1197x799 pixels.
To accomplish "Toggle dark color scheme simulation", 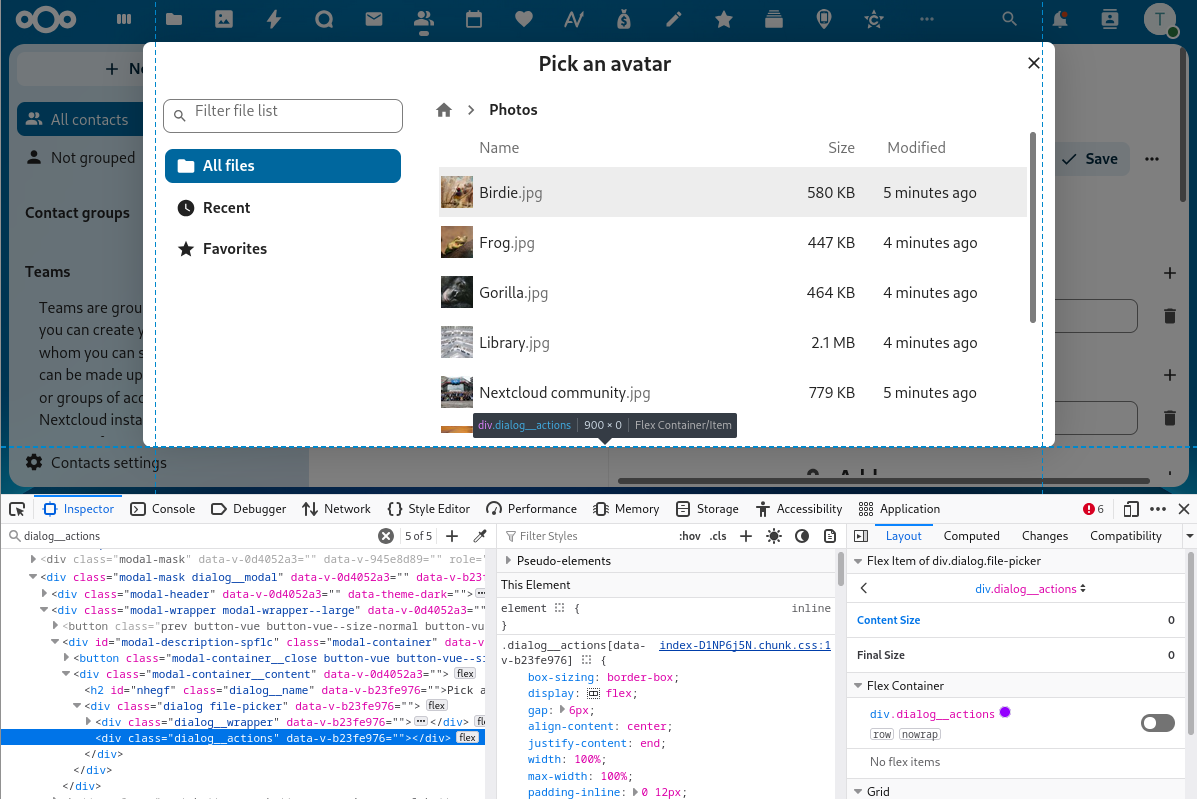I will (802, 536).
